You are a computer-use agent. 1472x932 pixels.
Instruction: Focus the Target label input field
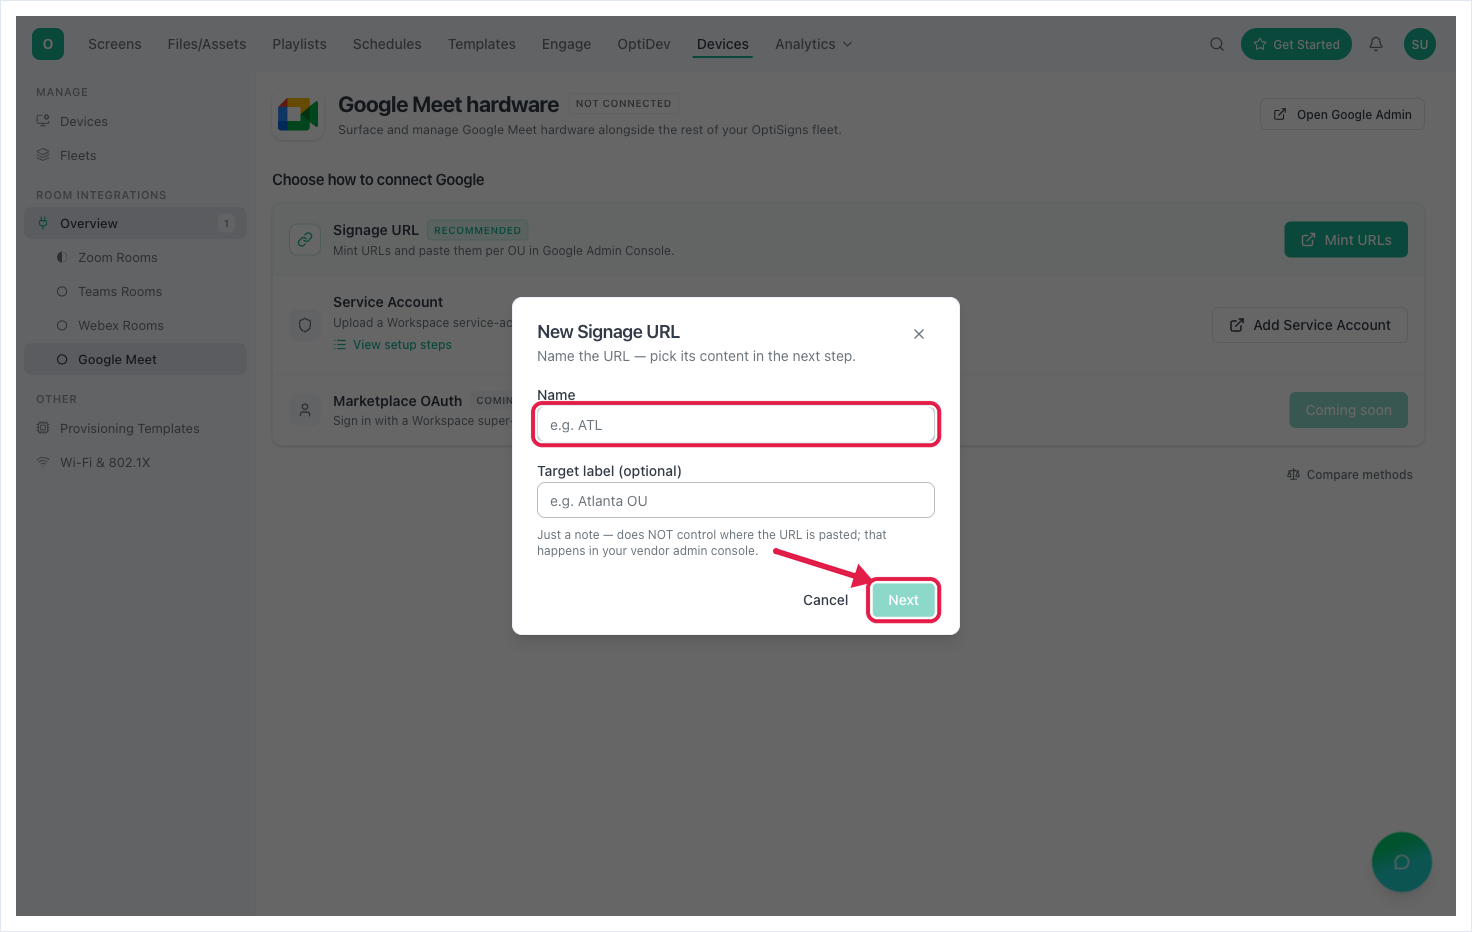pos(736,500)
